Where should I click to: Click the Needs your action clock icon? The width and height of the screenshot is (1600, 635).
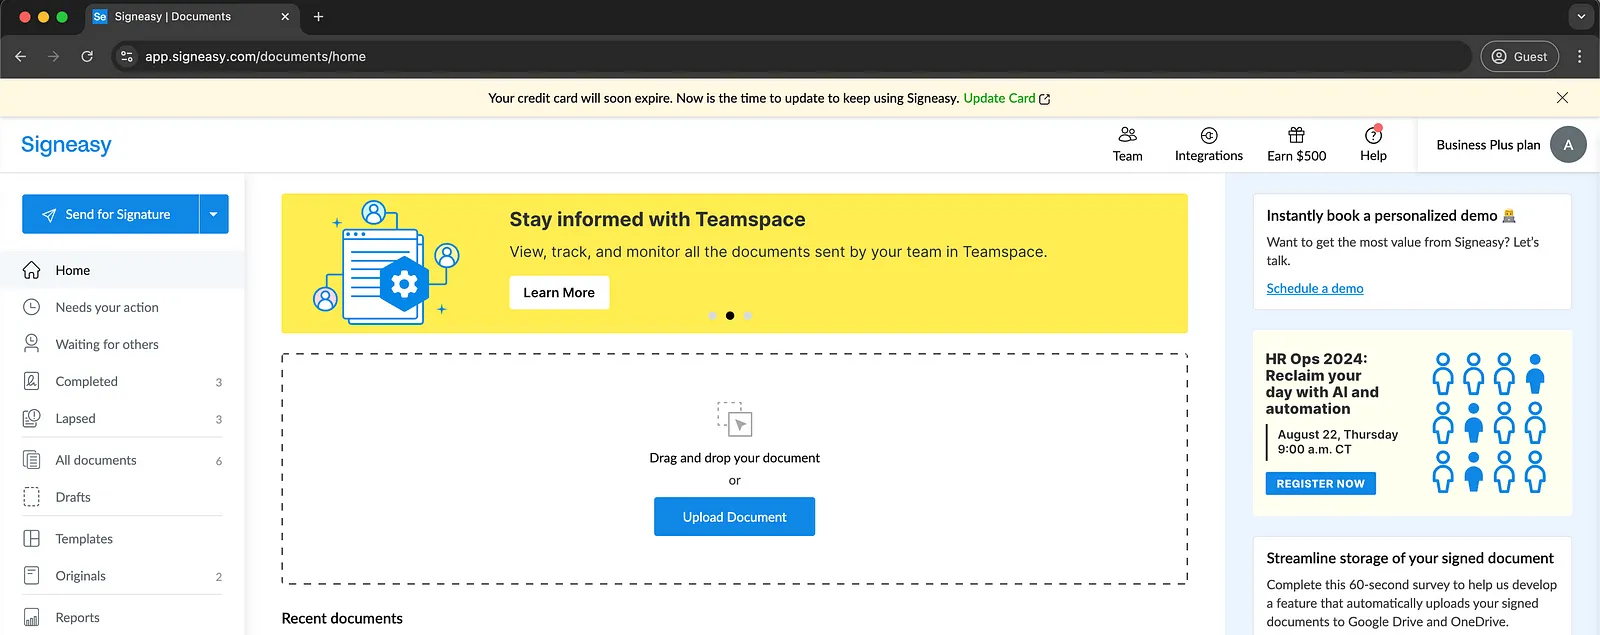[32, 307]
